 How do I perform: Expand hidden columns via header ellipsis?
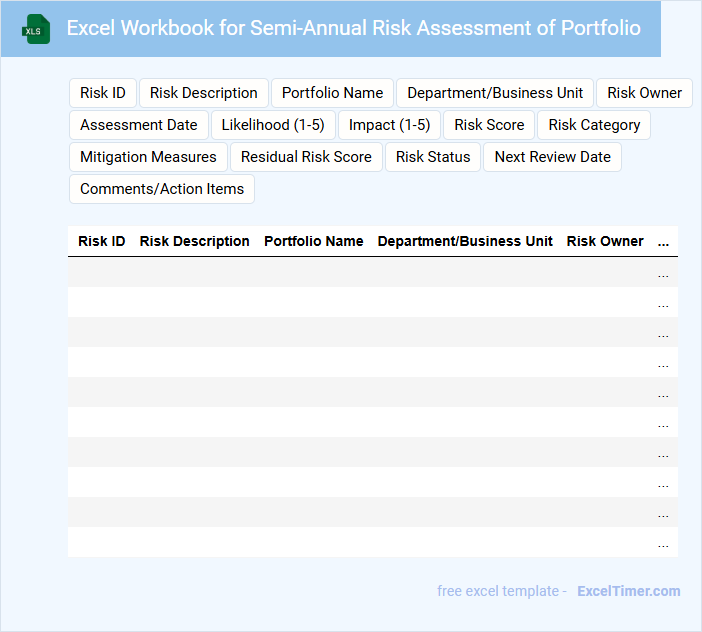[663, 242]
